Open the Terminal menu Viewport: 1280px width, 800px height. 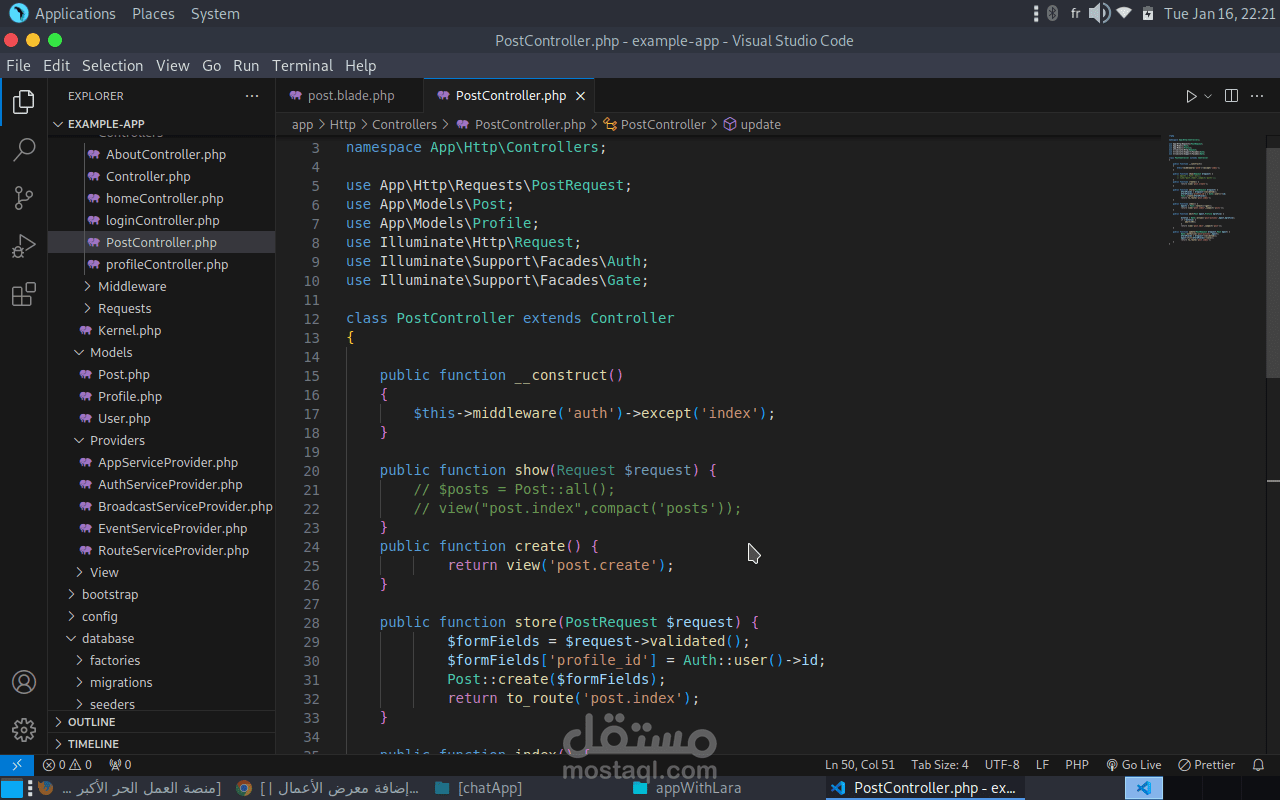pos(302,66)
